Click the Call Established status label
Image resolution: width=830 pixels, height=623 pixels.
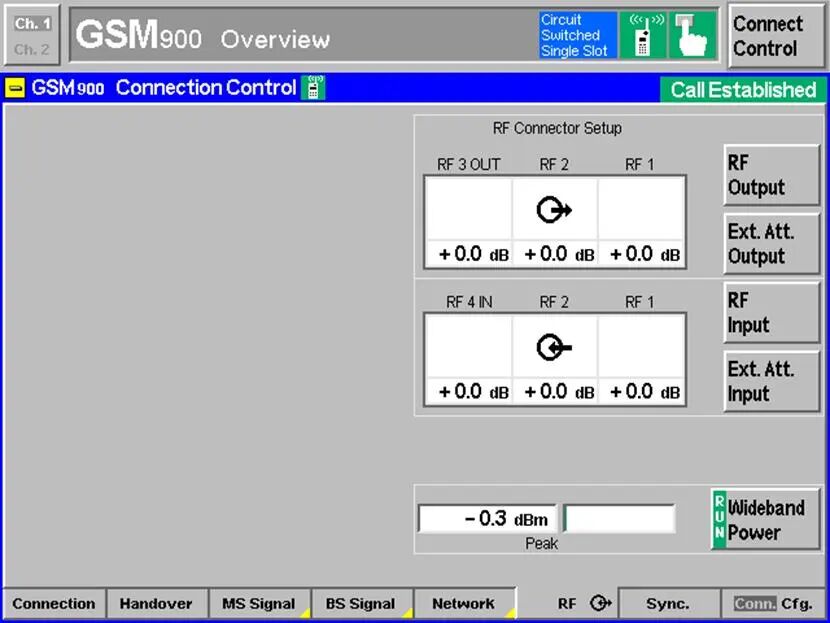coord(743,89)
